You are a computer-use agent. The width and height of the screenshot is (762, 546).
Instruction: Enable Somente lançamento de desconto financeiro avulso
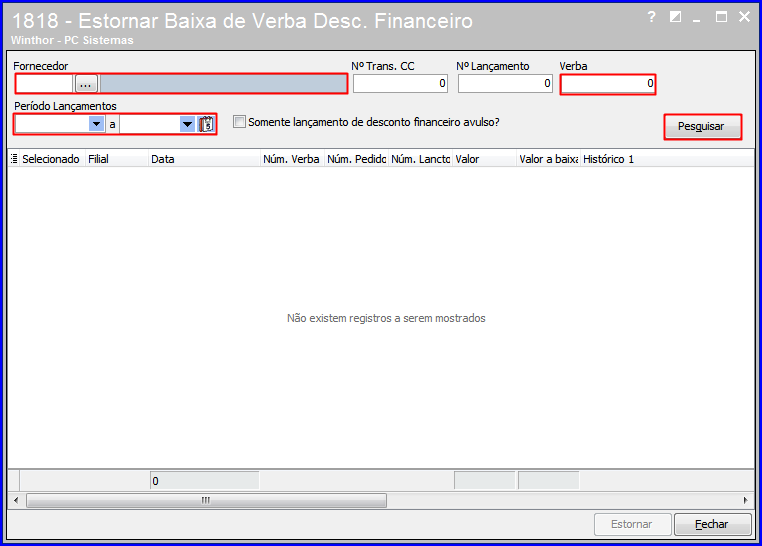(239, 121)
